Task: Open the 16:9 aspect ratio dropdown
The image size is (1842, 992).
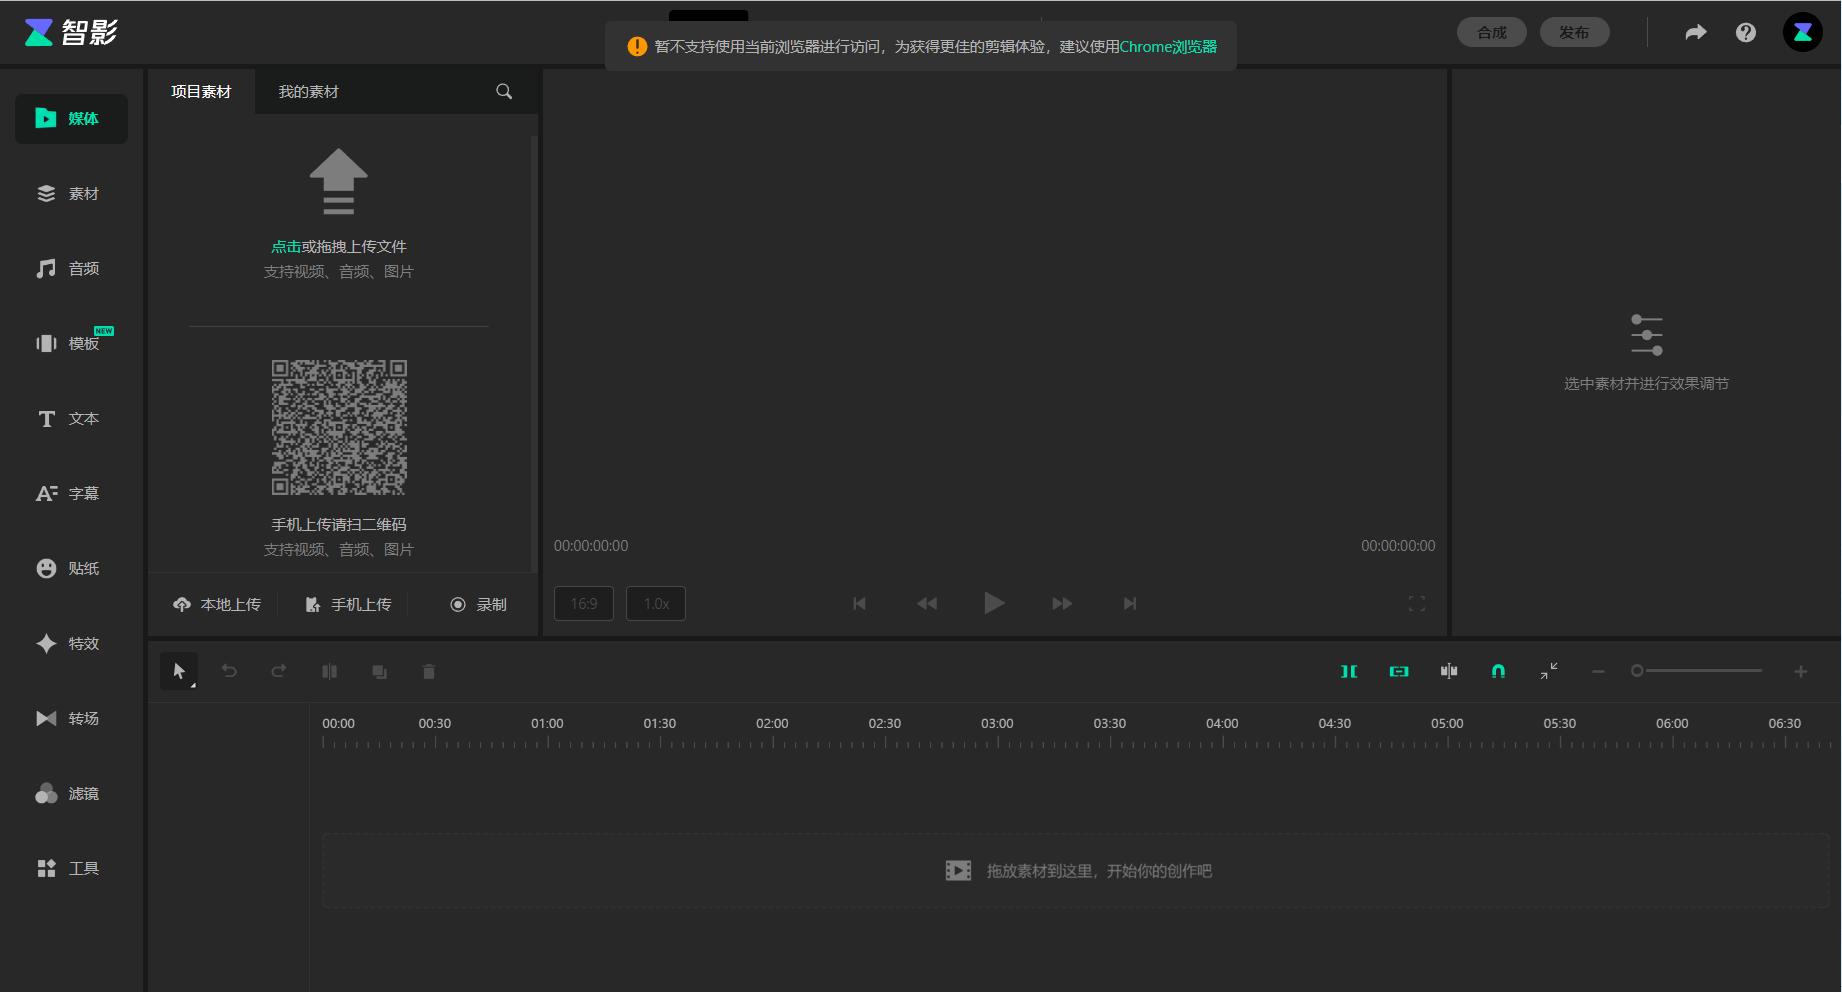Action: coord(584,604)
